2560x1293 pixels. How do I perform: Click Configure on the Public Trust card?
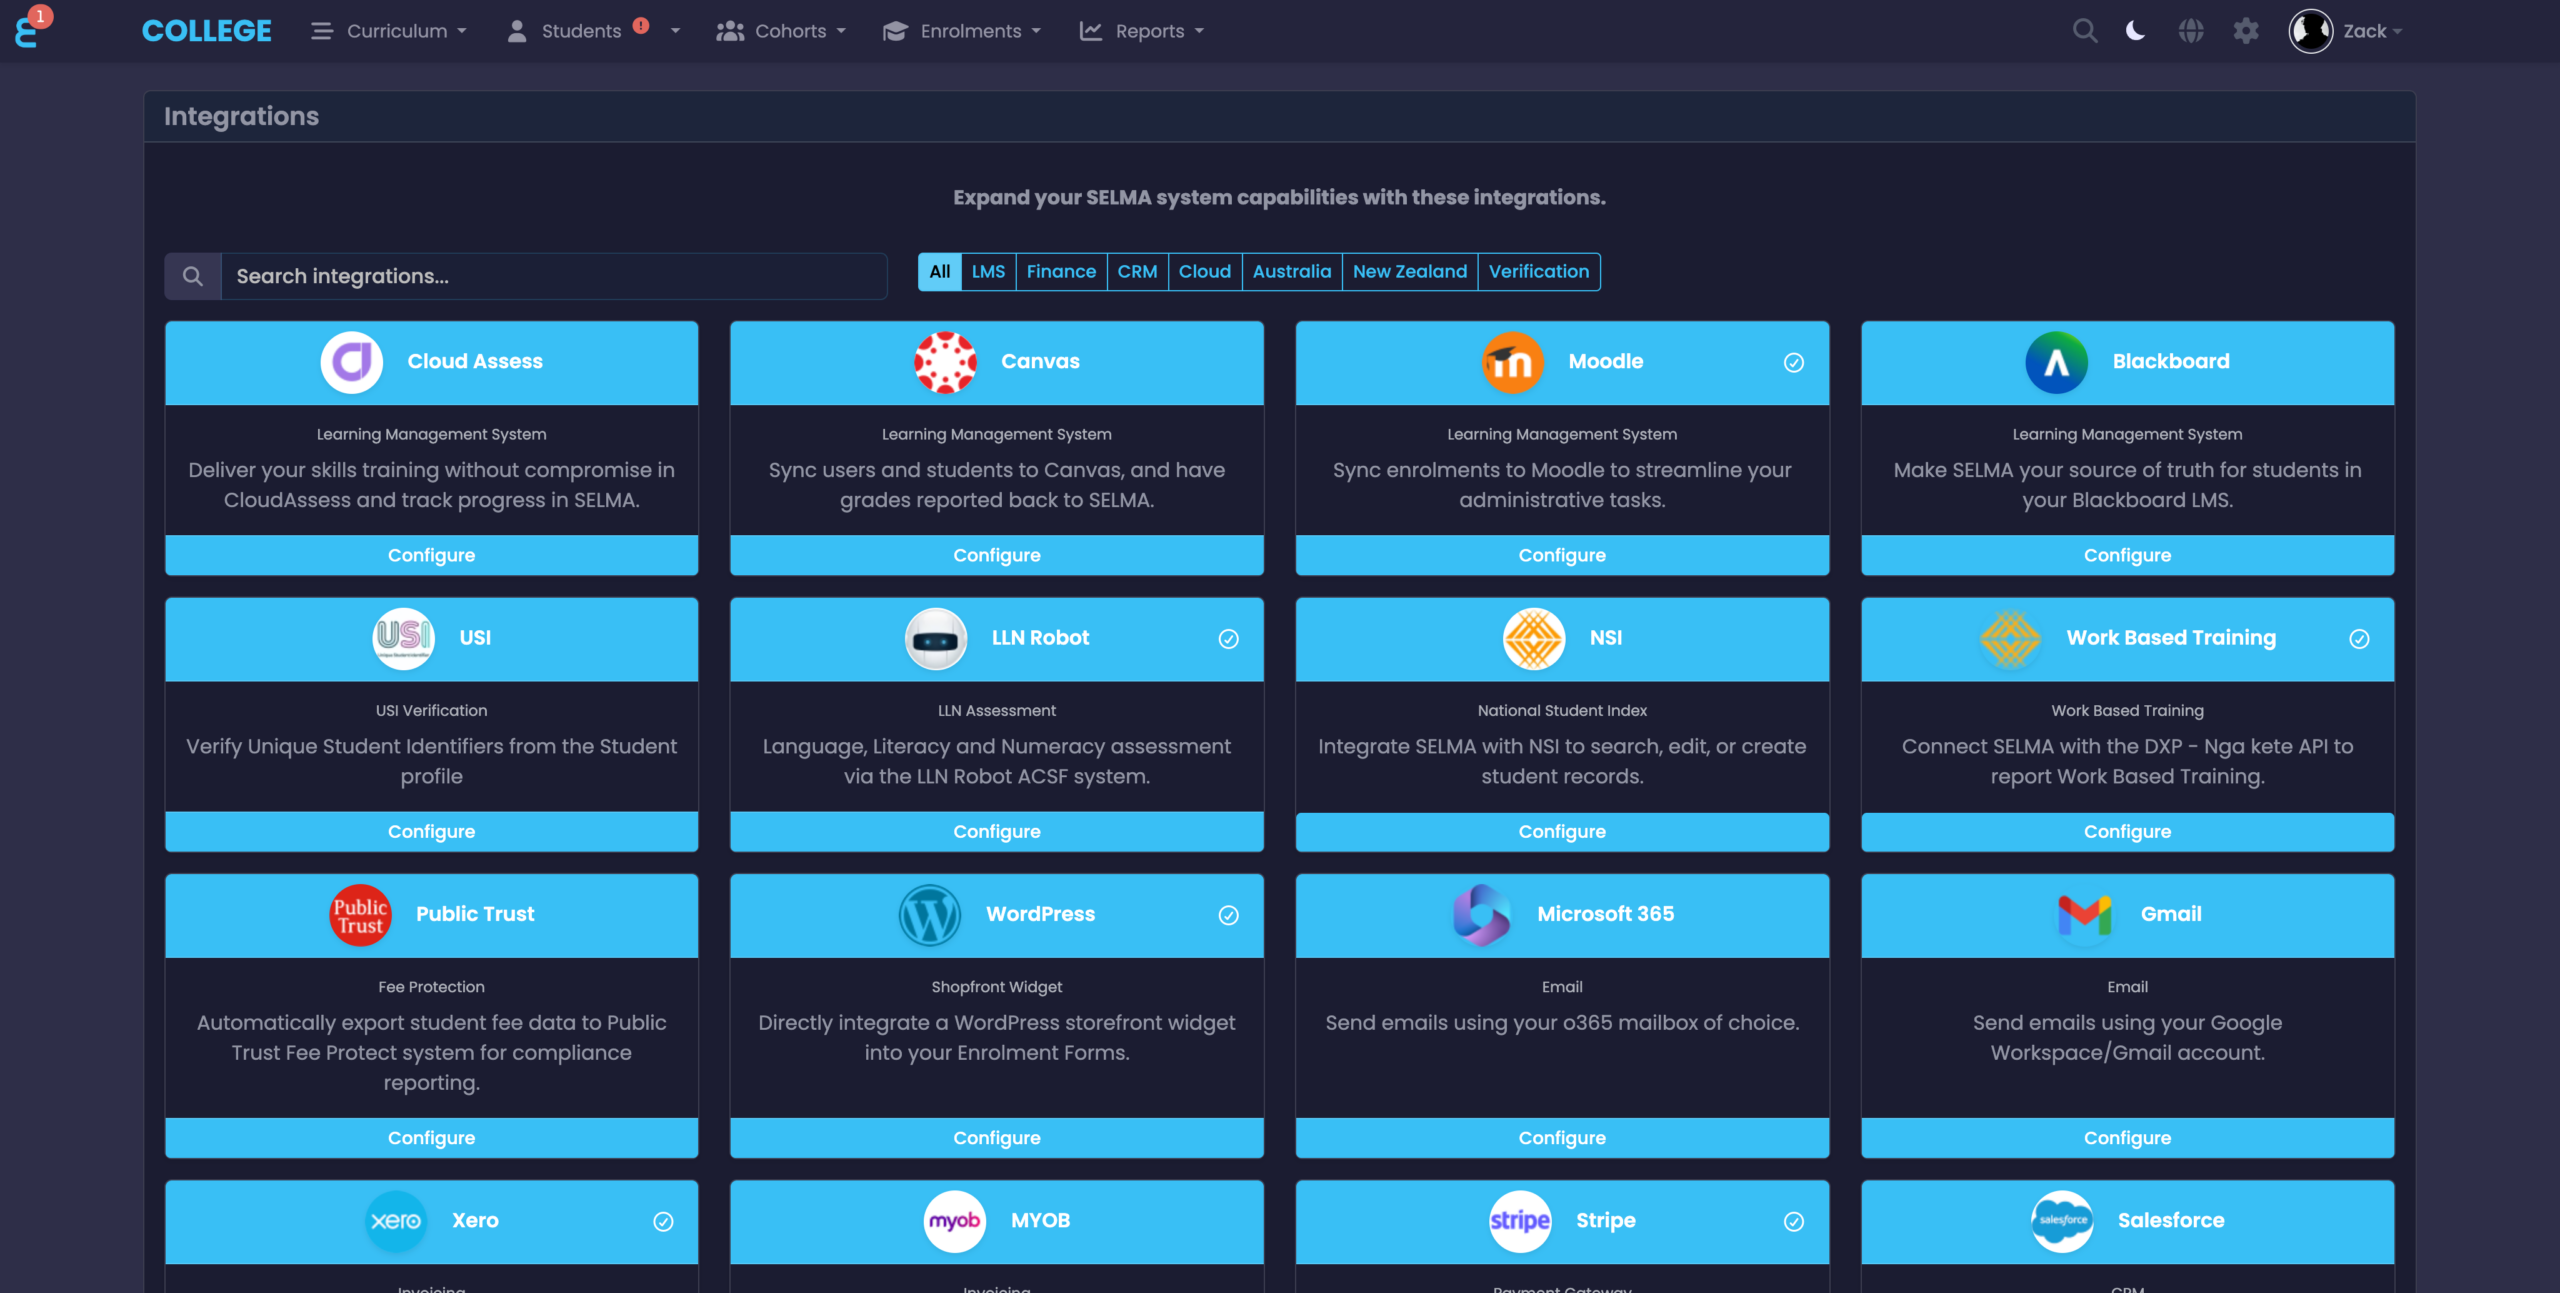point(431,1137)
